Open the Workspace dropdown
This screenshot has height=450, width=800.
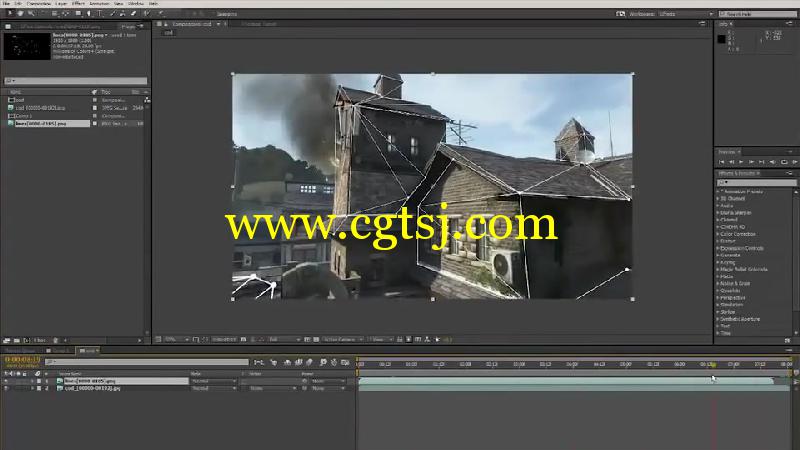click(686, 14)
